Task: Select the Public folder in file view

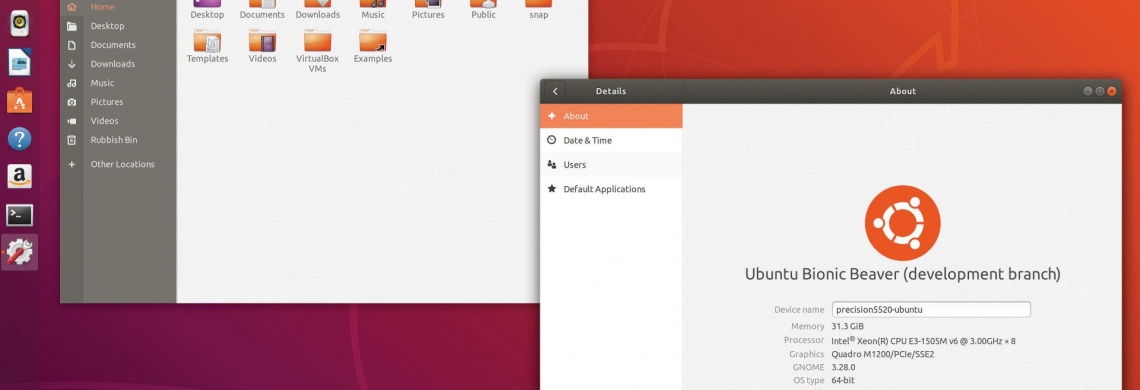Action: point(483,9)
